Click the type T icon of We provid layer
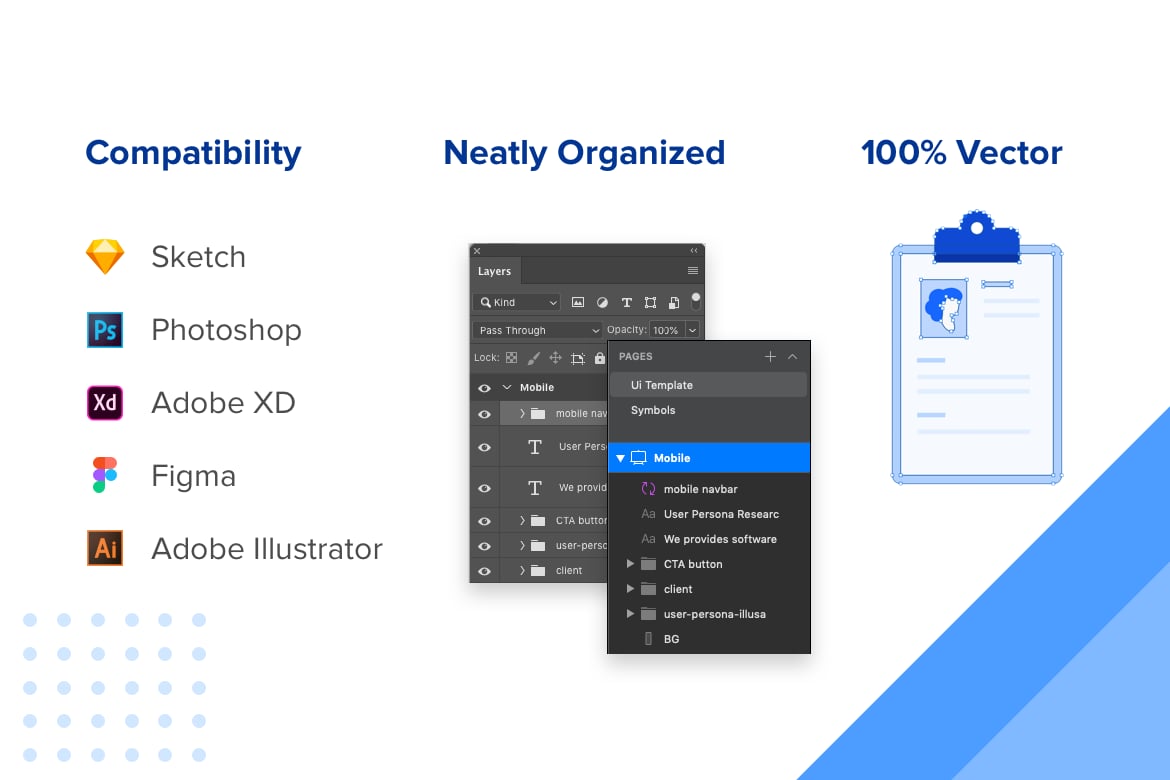This screenshot has width=1170, height=780. (535, 487)
